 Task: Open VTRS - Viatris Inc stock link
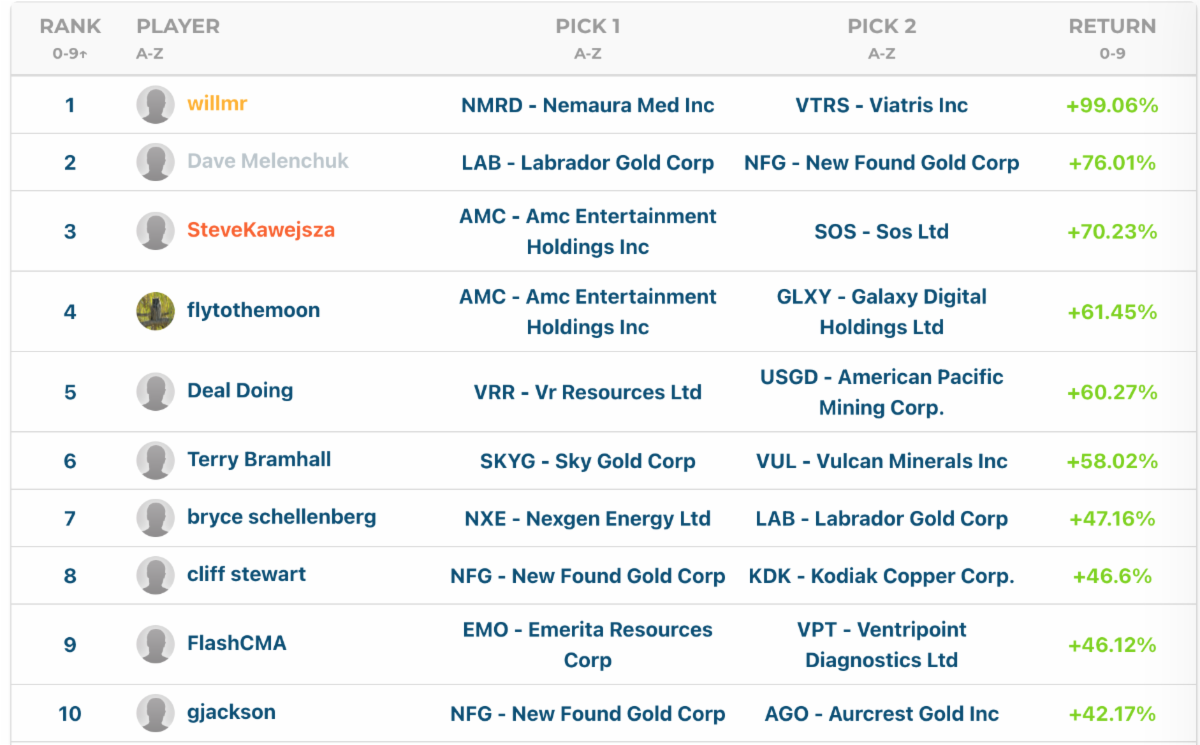[x=881, y=106]
